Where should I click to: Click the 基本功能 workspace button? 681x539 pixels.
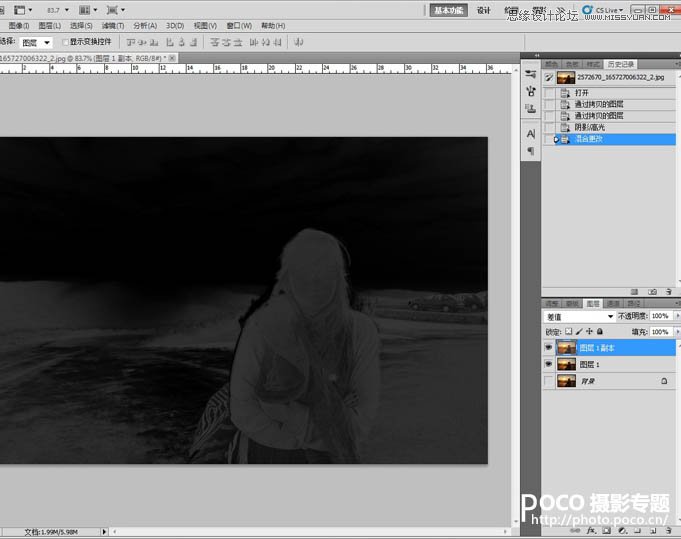[x=448, y=10]
